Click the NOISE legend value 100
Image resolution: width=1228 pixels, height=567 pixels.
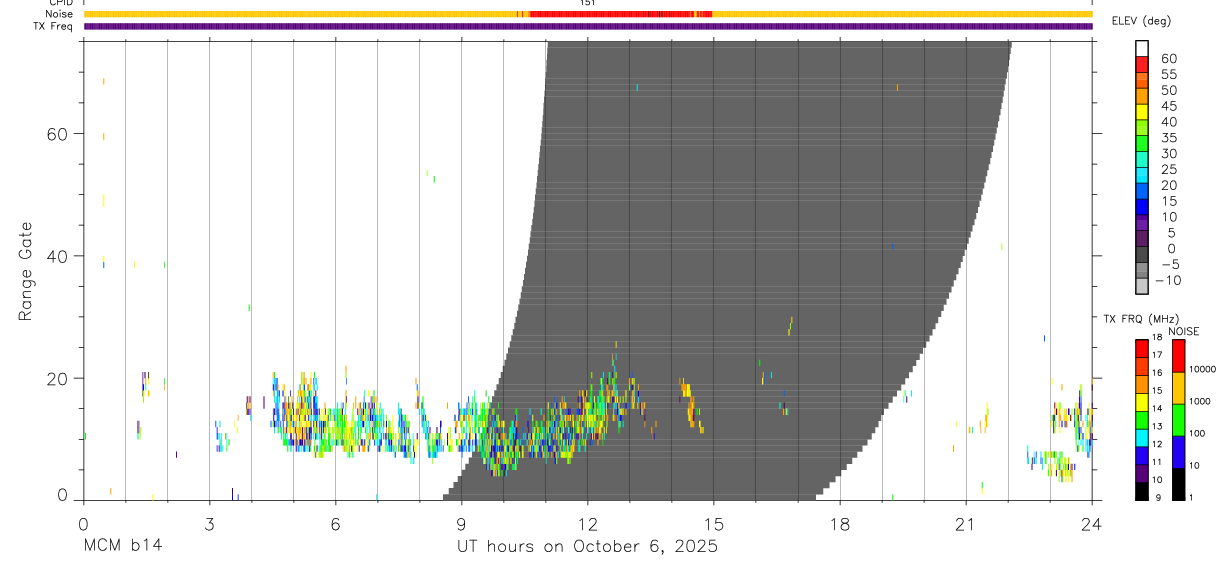point(1197,433)
